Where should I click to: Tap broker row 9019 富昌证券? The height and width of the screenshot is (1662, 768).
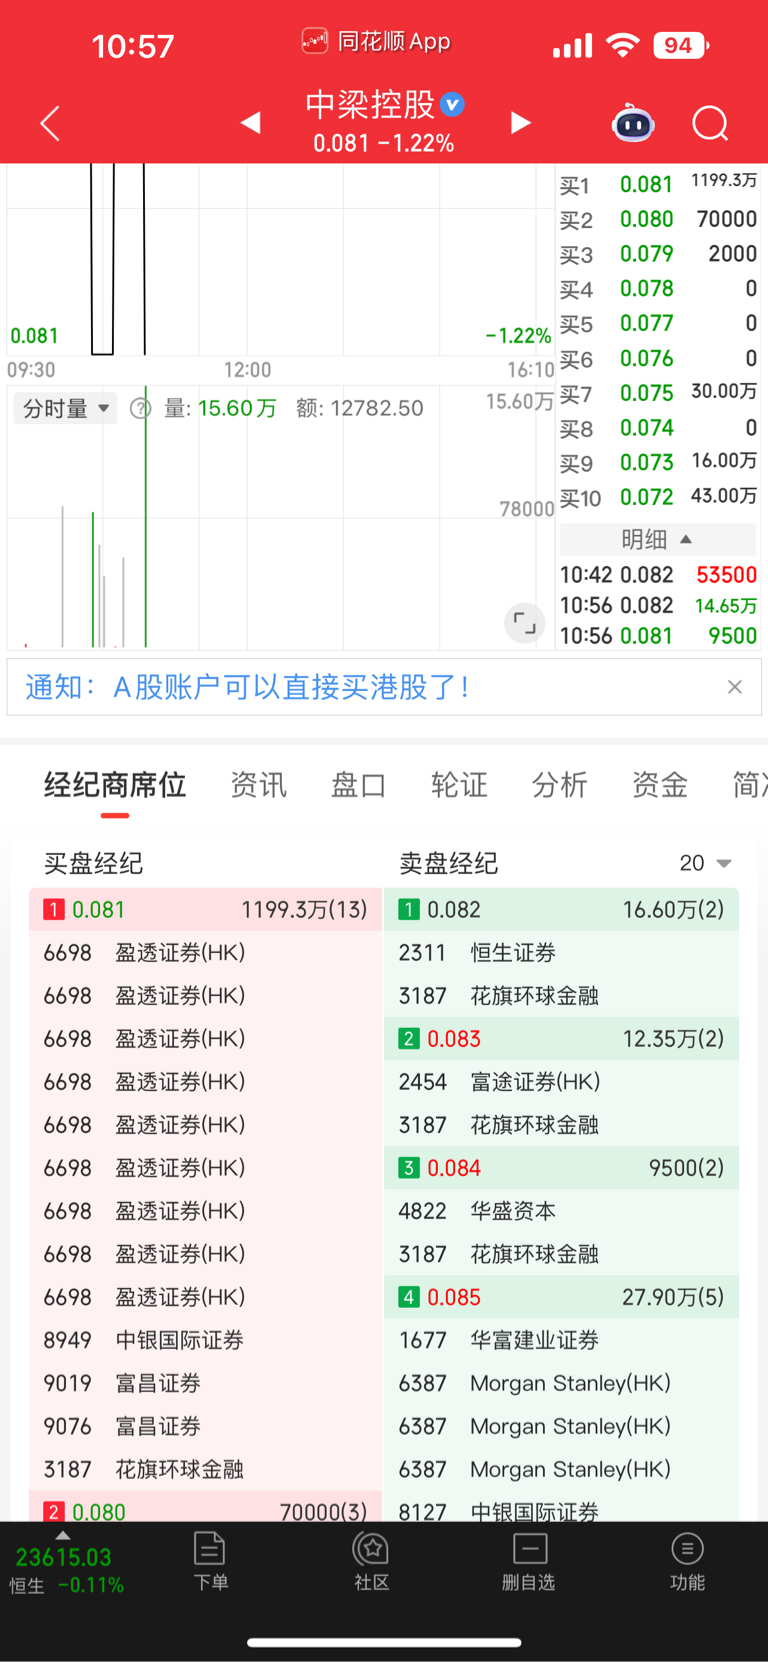[x=206, y=1383]
